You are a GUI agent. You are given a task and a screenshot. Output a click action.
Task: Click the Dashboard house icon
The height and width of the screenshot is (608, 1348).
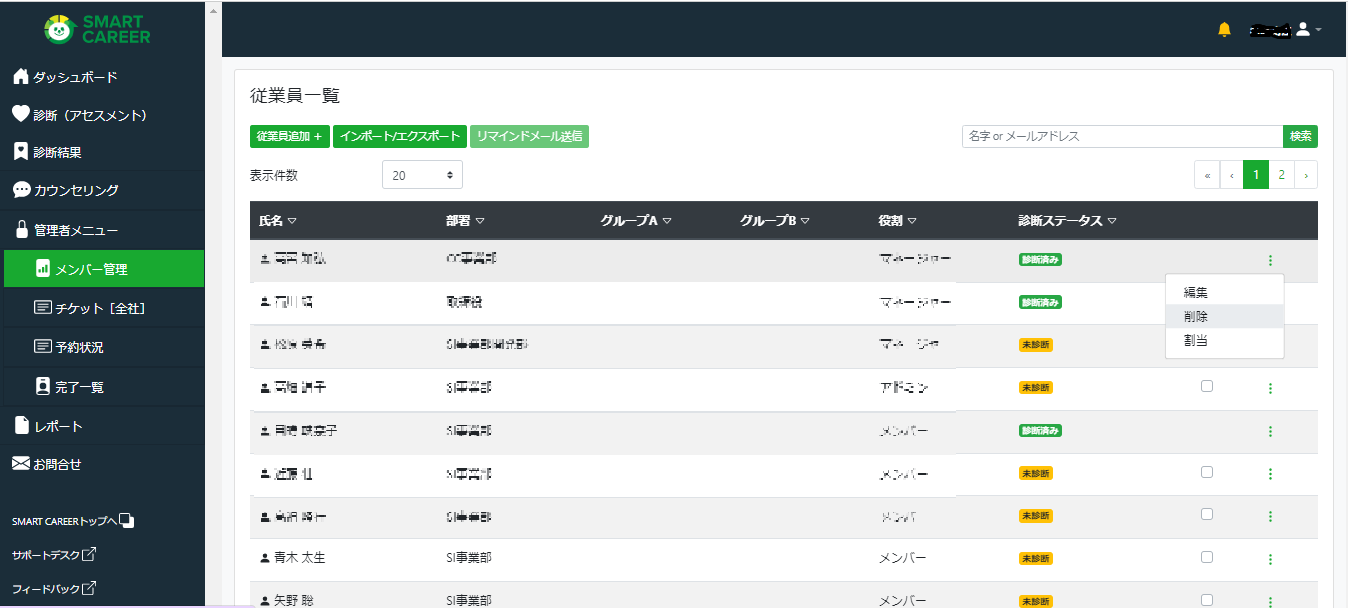[x=20, y=77]
